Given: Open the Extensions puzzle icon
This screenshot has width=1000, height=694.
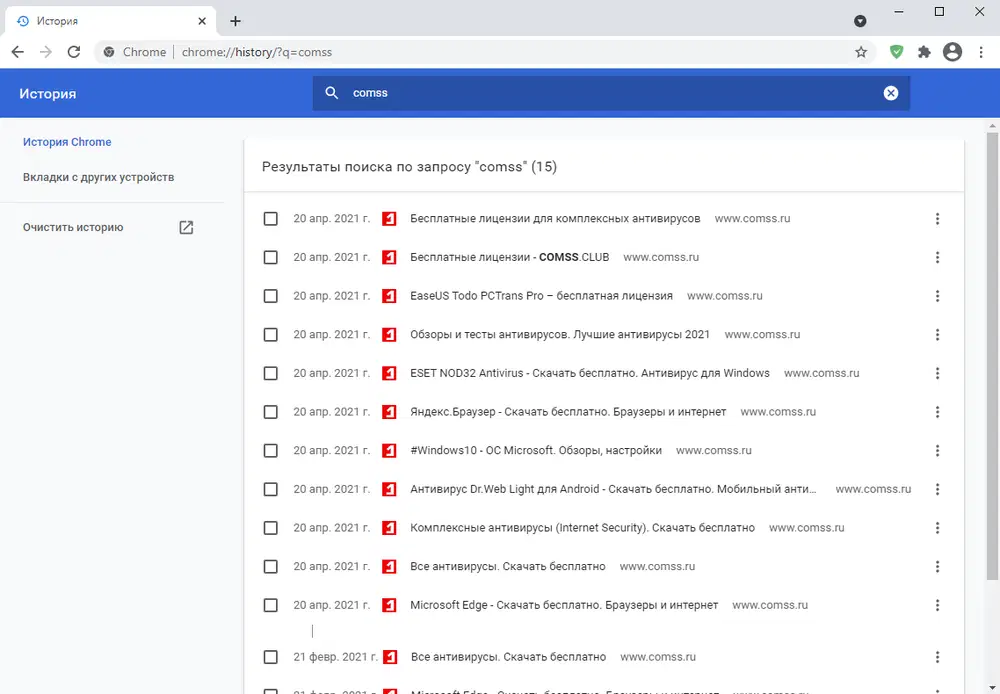Looking at the screenshot, I should point(924,52).
